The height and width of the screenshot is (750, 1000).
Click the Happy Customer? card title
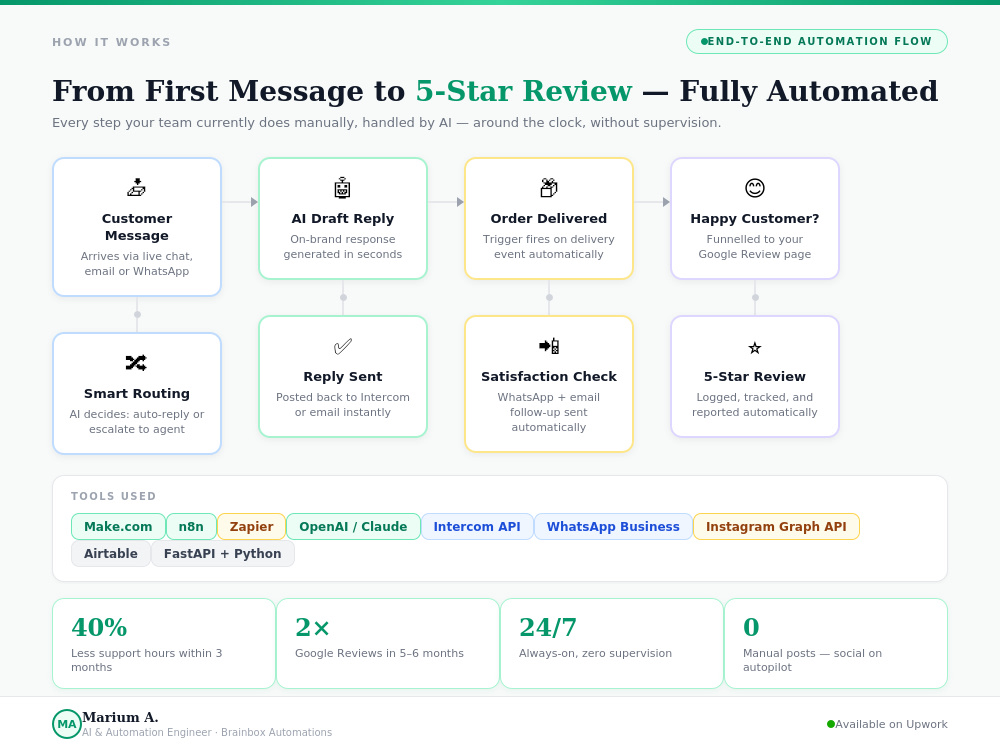754,219
